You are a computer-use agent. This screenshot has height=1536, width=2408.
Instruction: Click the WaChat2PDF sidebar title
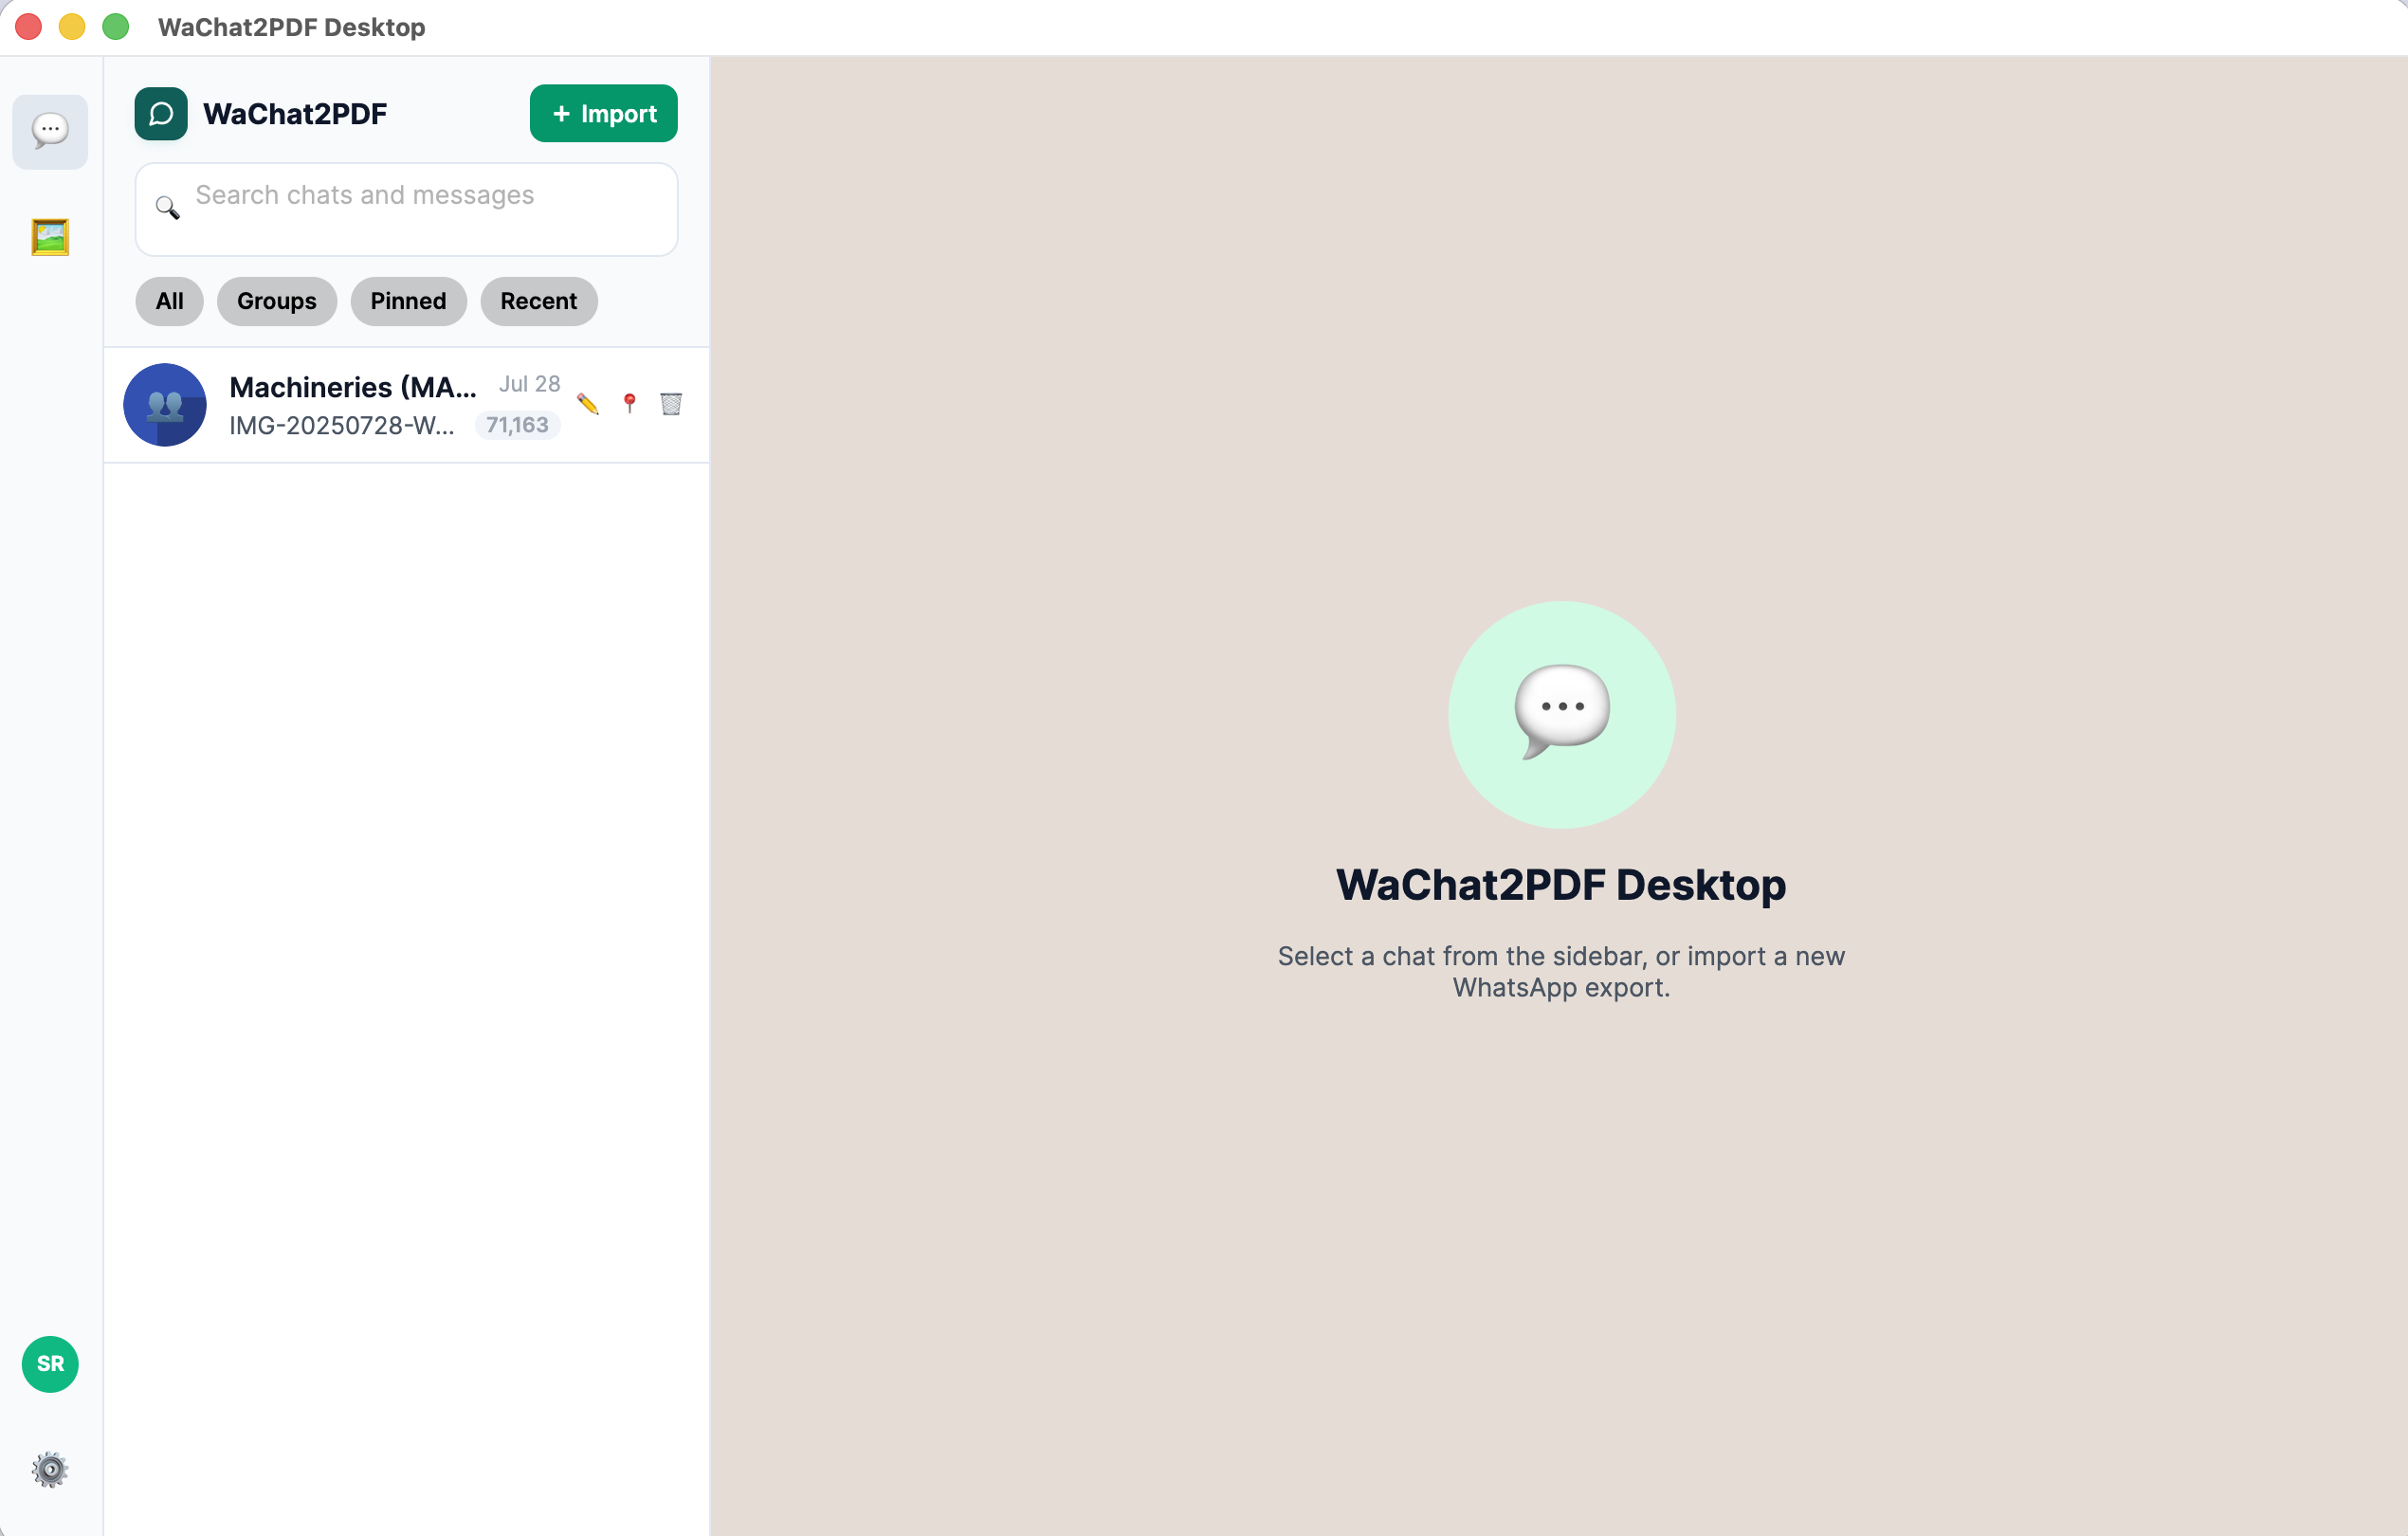[x=295, y=114]
